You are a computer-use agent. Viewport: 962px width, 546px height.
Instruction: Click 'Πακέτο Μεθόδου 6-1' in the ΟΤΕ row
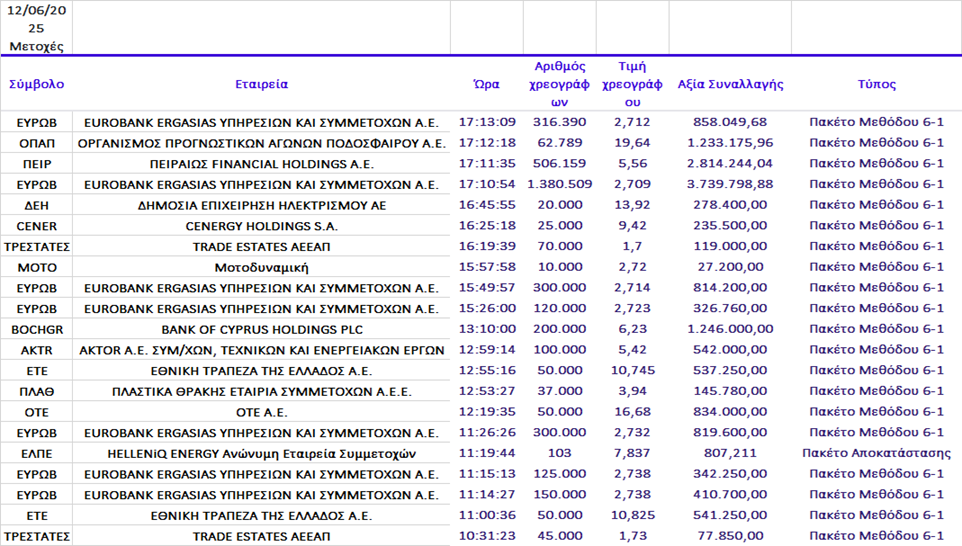[x=876, y=412]
